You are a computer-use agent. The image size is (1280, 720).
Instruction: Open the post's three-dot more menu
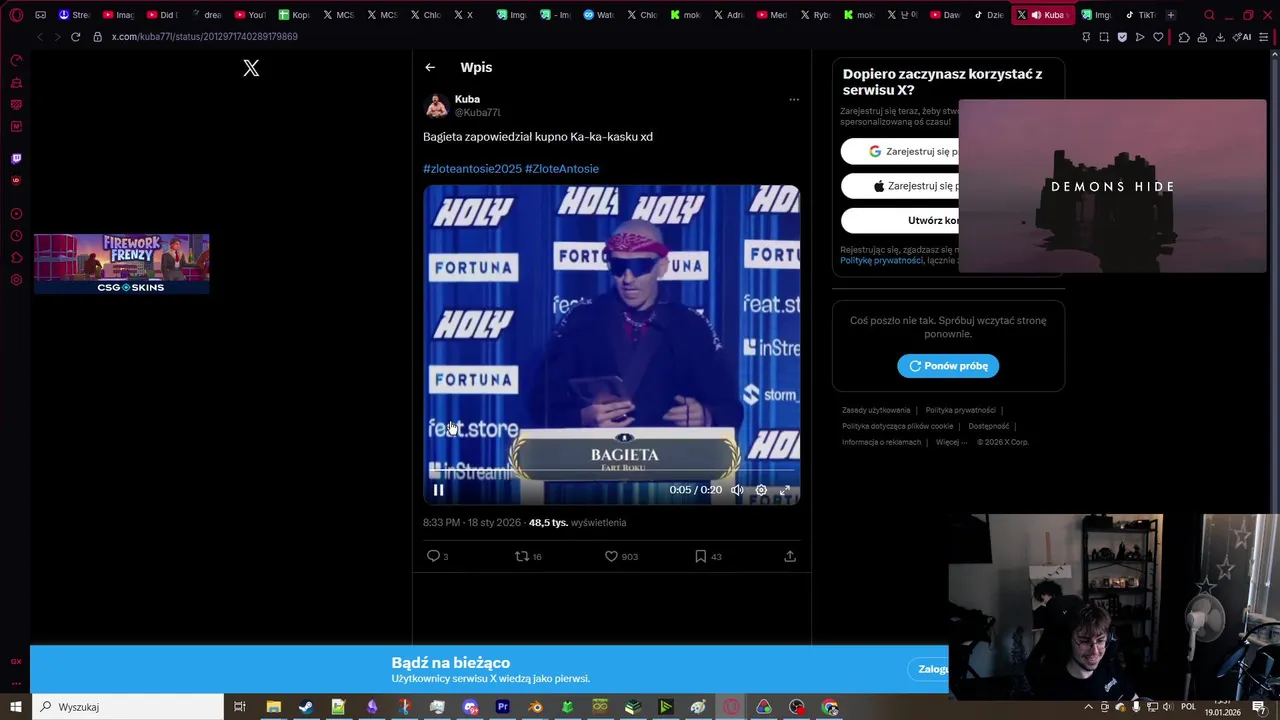coord(794,99)
